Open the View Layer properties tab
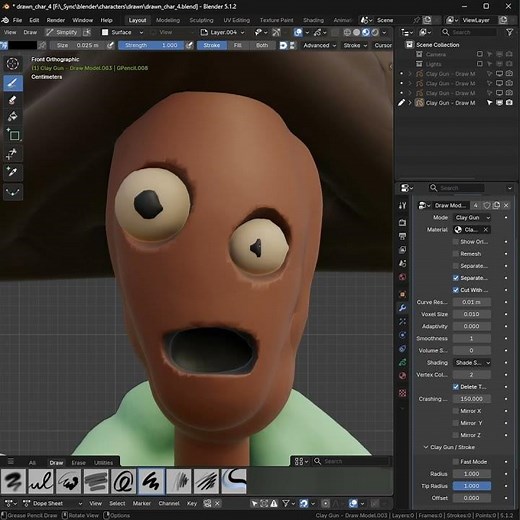 (402, 250)
